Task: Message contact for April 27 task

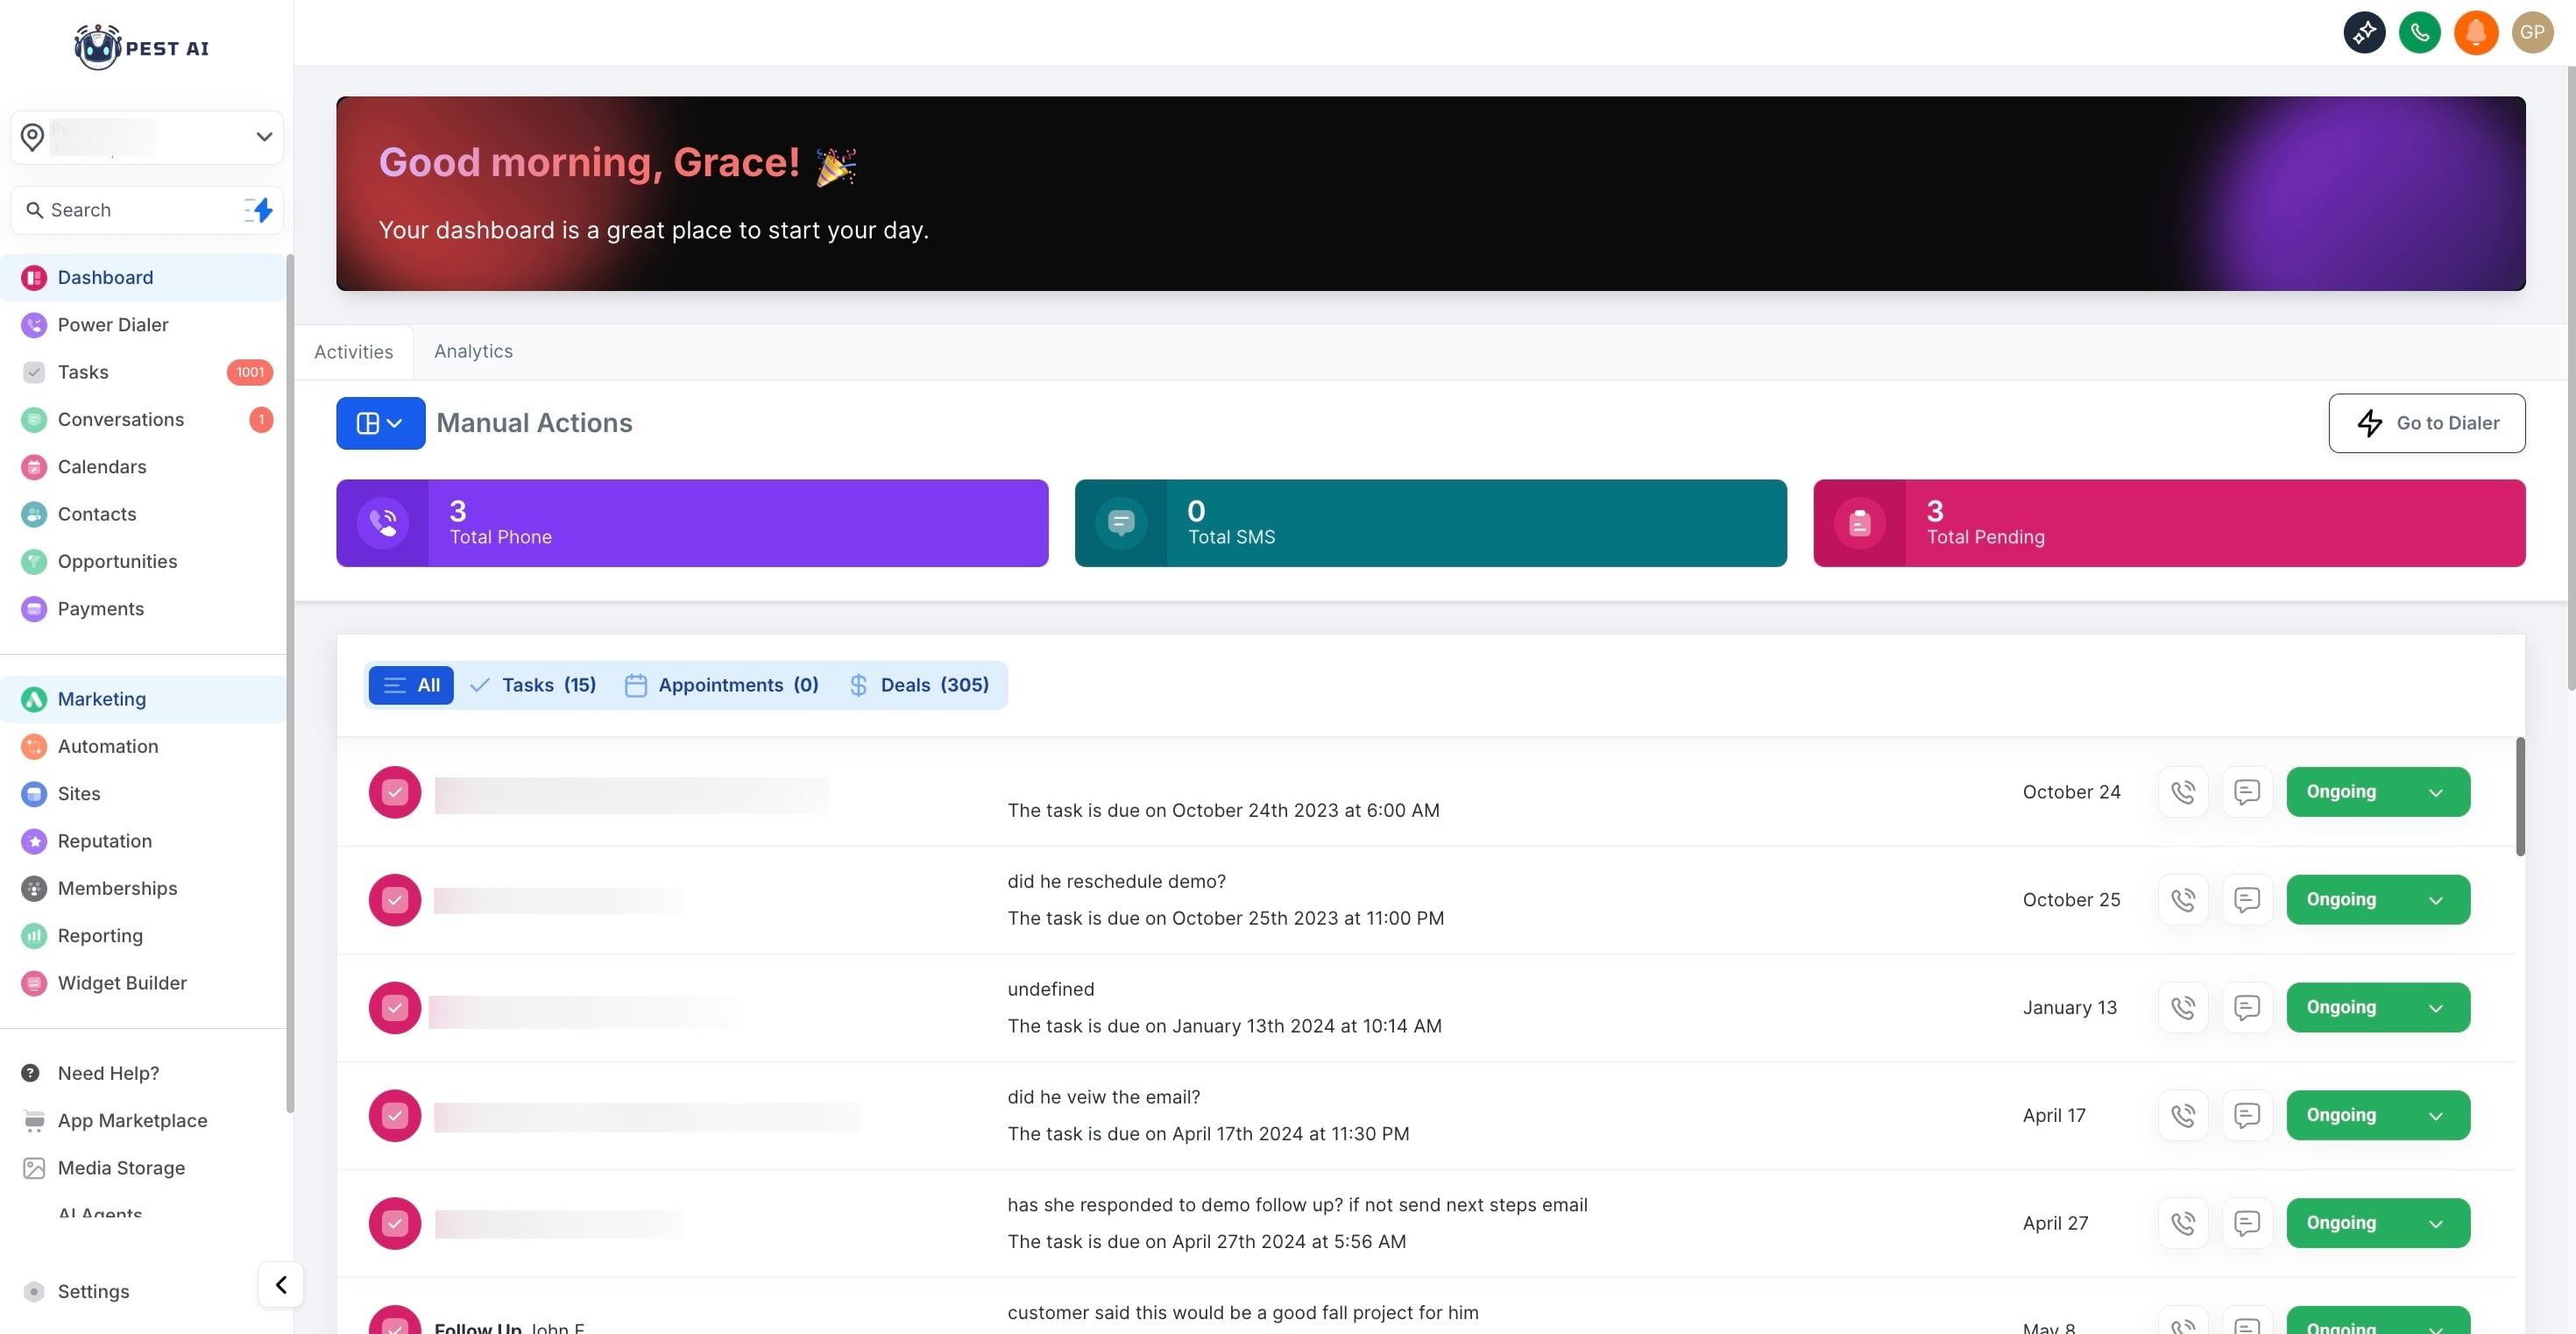Action: tap(2247, 1223)
